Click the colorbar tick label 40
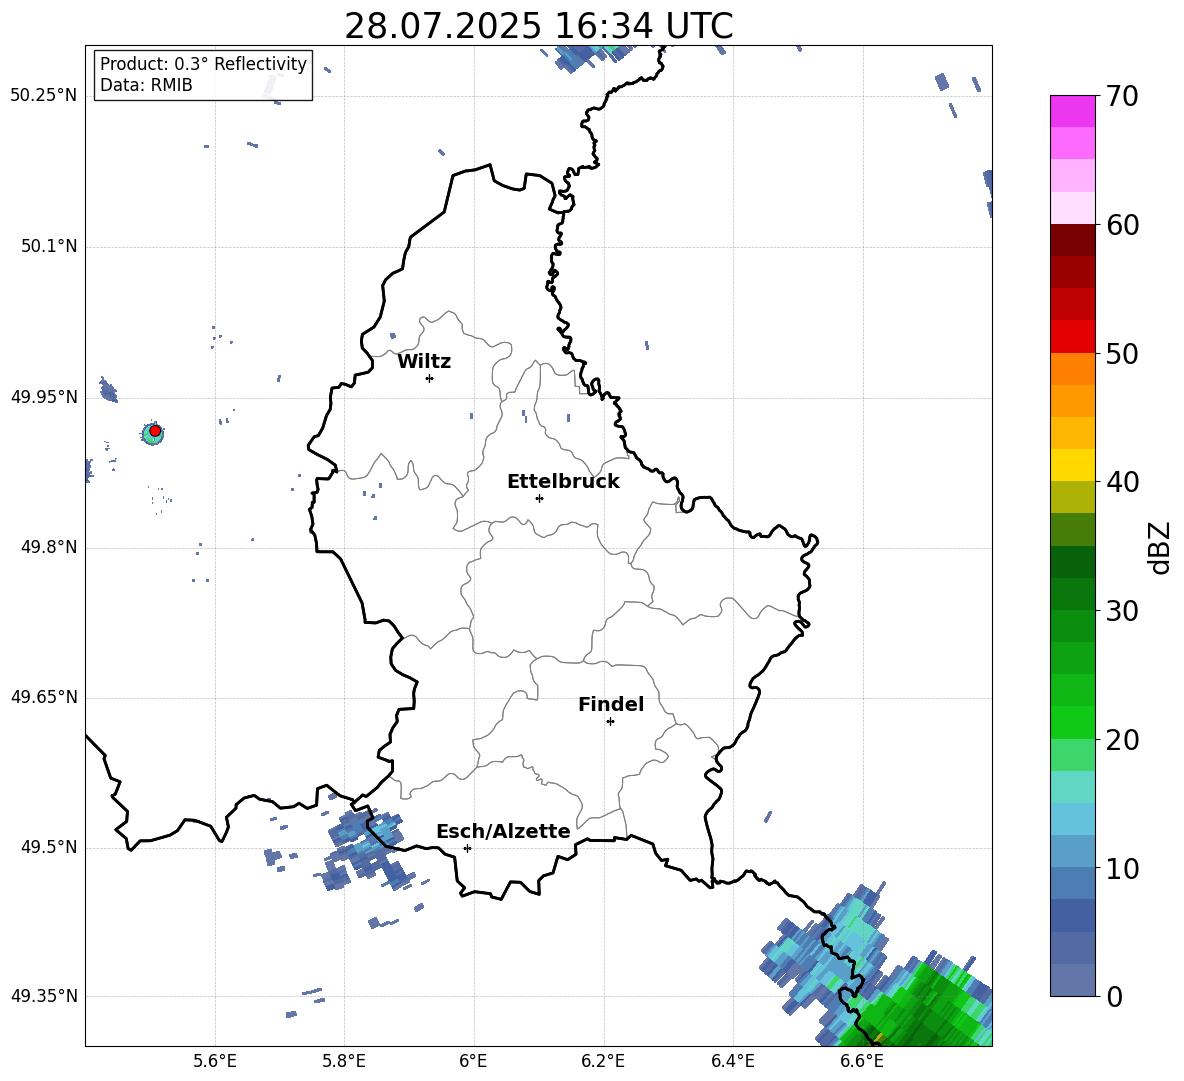The width and height of the screenshot is (1184, 1081). click(1122, 482)
